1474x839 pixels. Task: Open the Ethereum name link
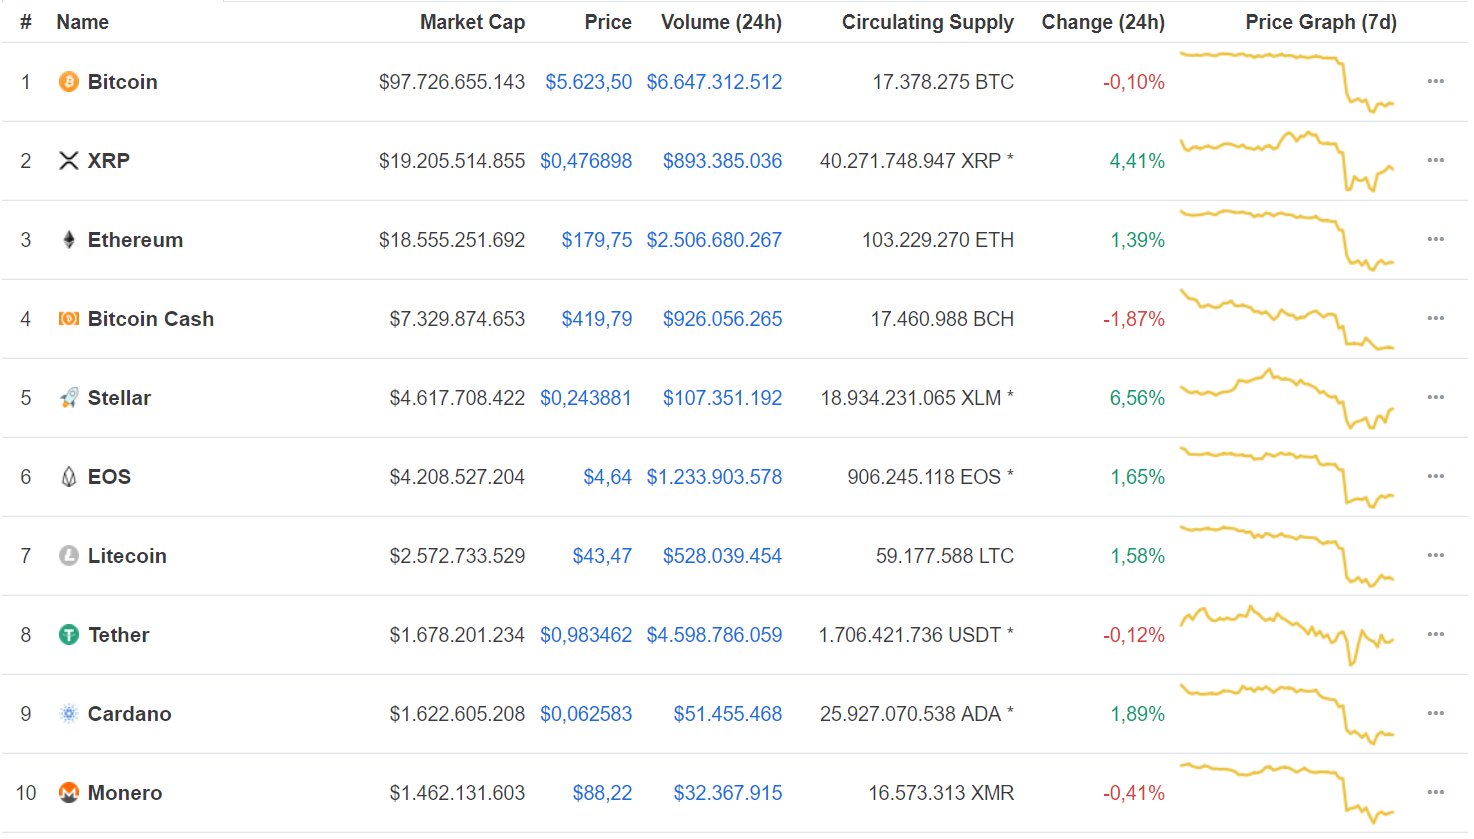coord(135,240)
